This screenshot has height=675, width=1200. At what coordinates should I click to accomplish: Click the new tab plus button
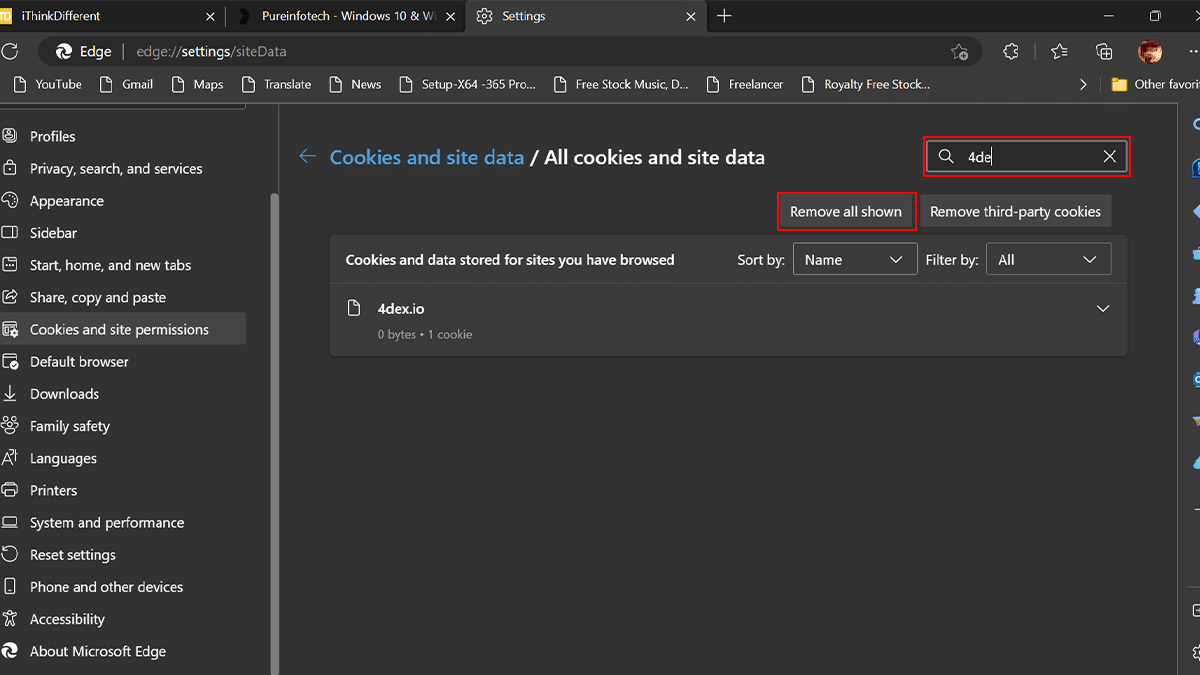[724, 16]
